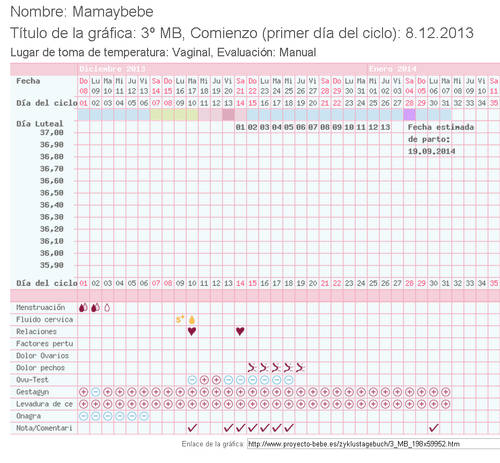Click luteal day number '01'
500x463 pixels.
(x=240, y=127)
